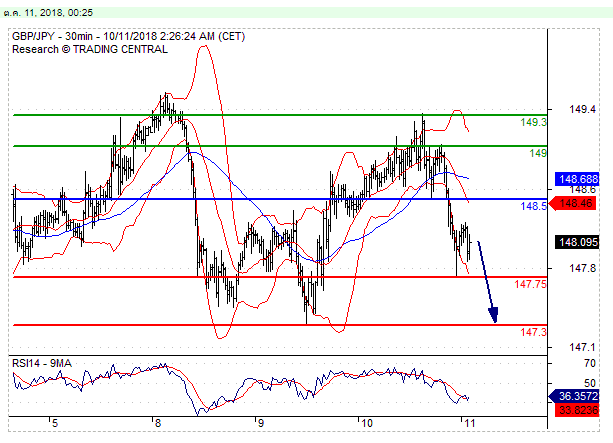Screen dimensions: 613x443
Task: Click the green 149 resistance label
Action: 538,153
